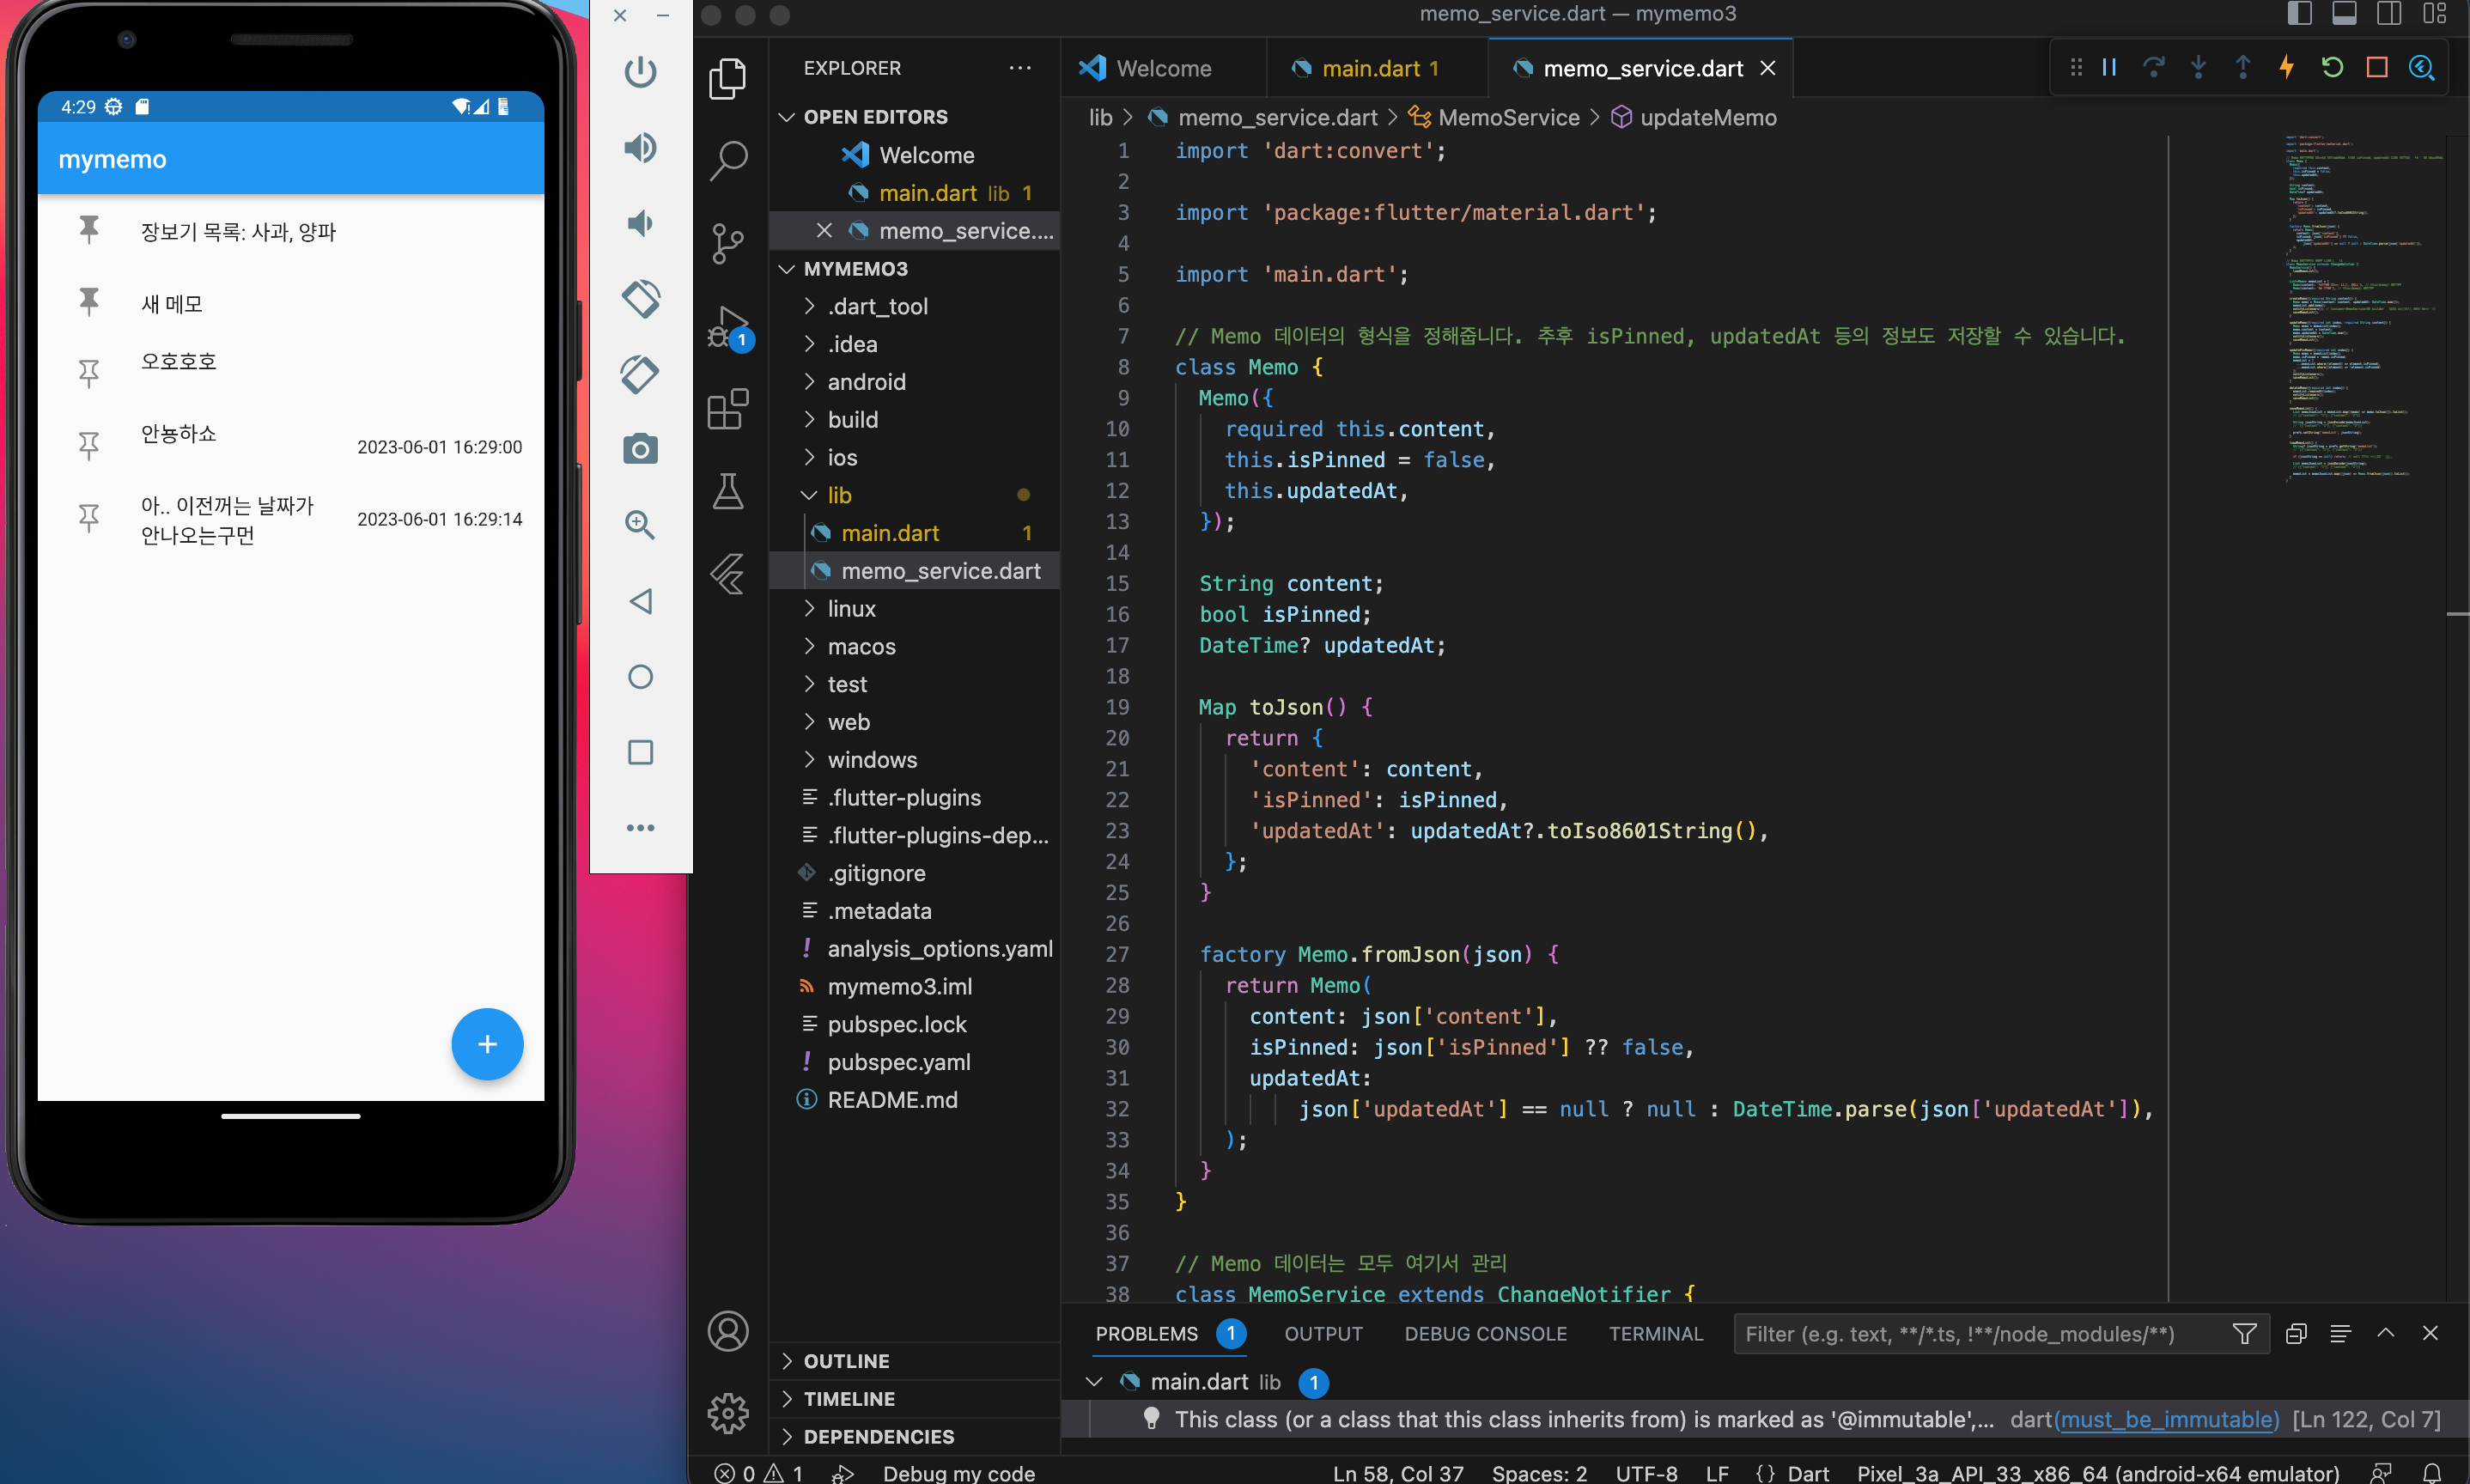
Task: Open the Search view in activity bar
Action: pos(728,160)
